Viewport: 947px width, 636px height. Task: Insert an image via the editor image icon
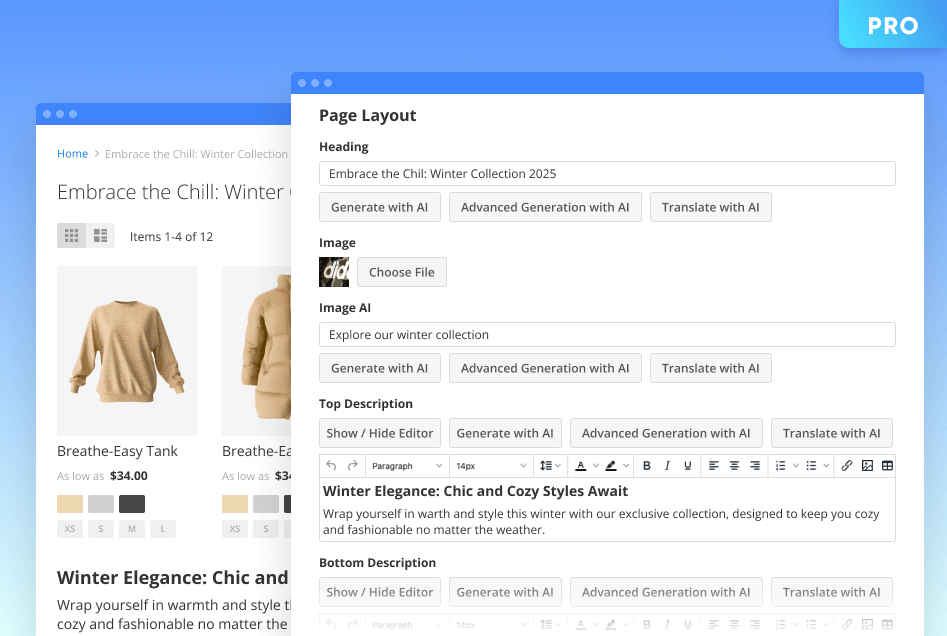tap(867, 466)
